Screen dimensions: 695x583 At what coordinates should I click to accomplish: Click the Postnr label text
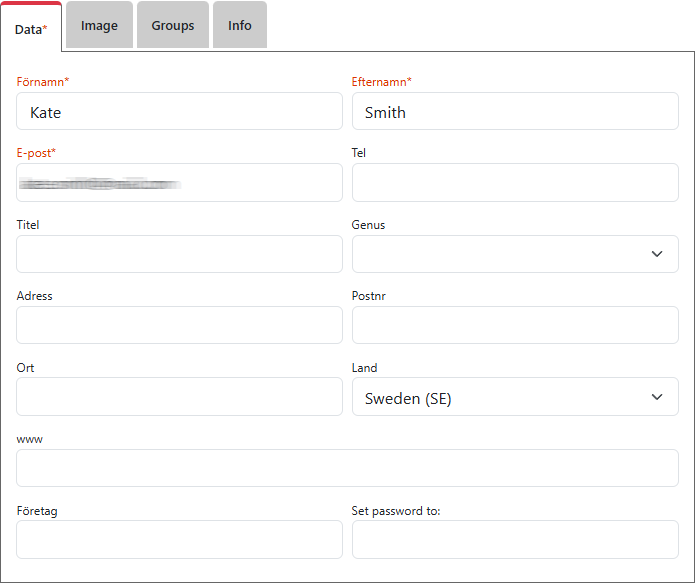point(369,296)
